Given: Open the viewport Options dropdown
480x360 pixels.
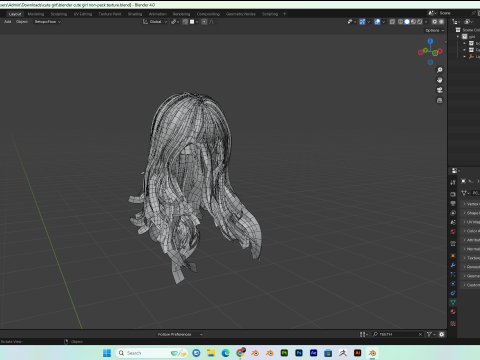Looking at the screenshot, I should [x=435, y=30].
